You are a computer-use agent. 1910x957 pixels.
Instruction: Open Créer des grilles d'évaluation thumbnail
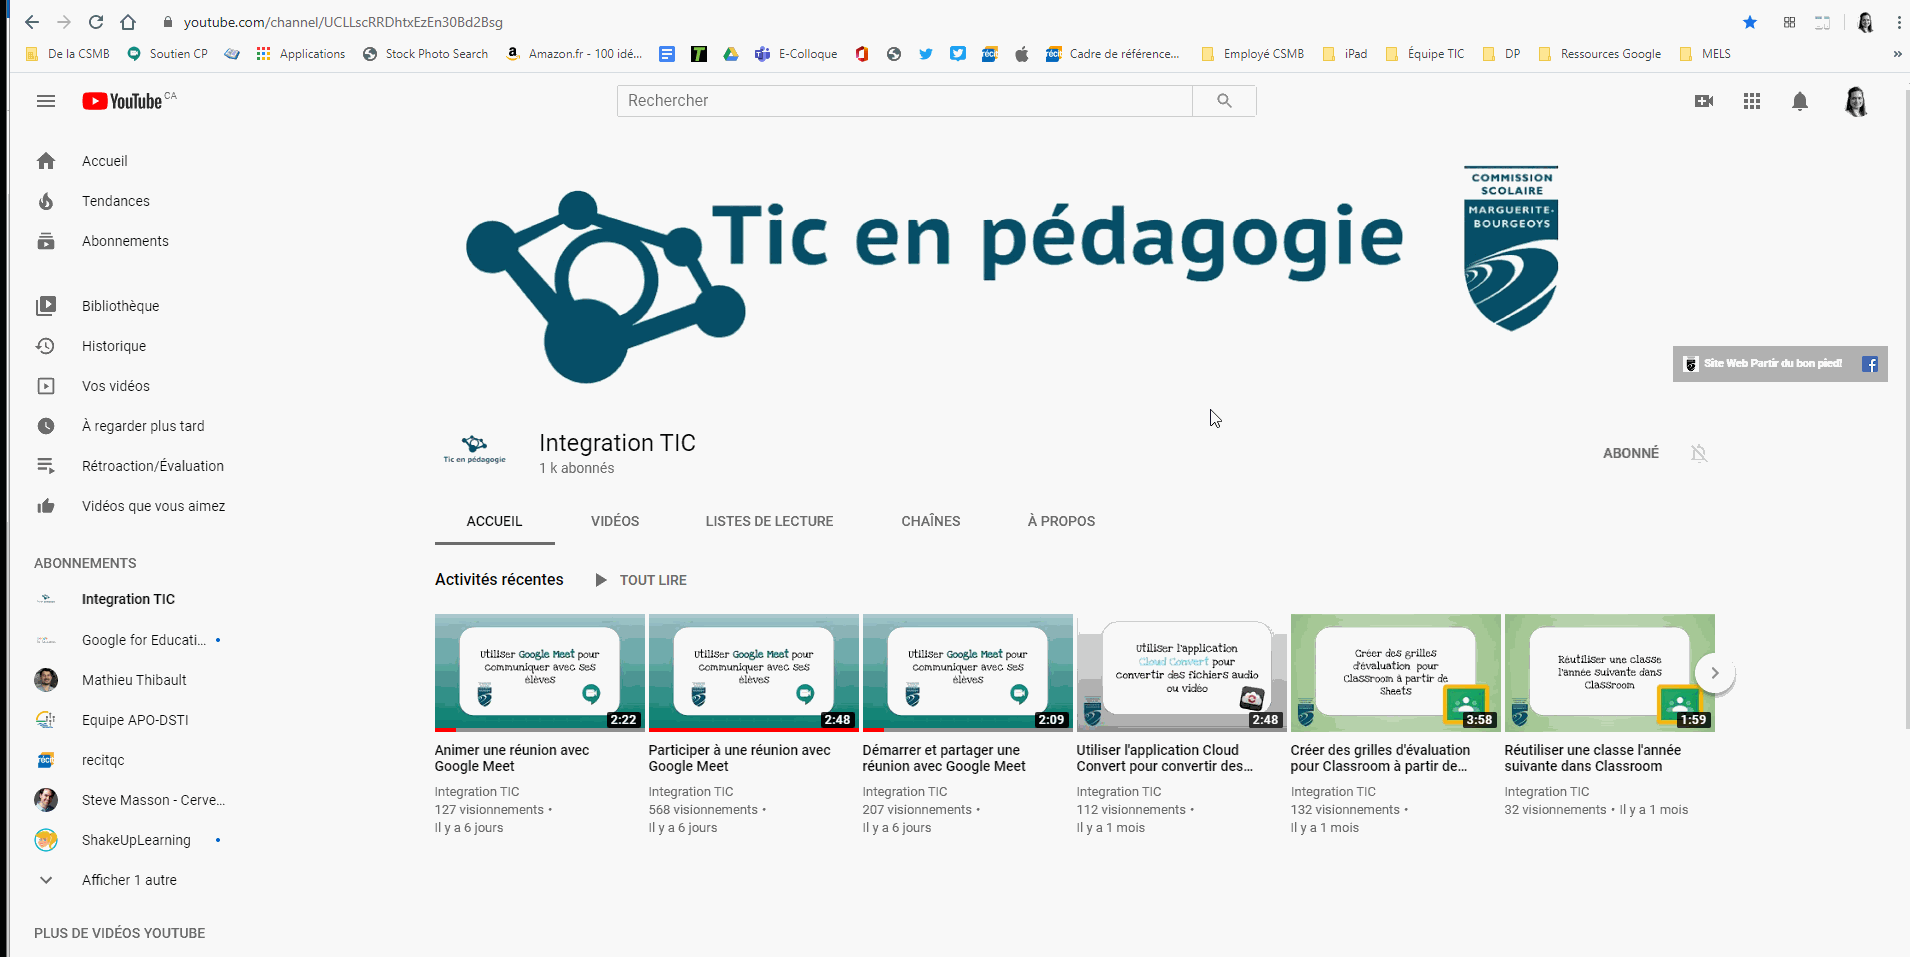coord(1396,673)
